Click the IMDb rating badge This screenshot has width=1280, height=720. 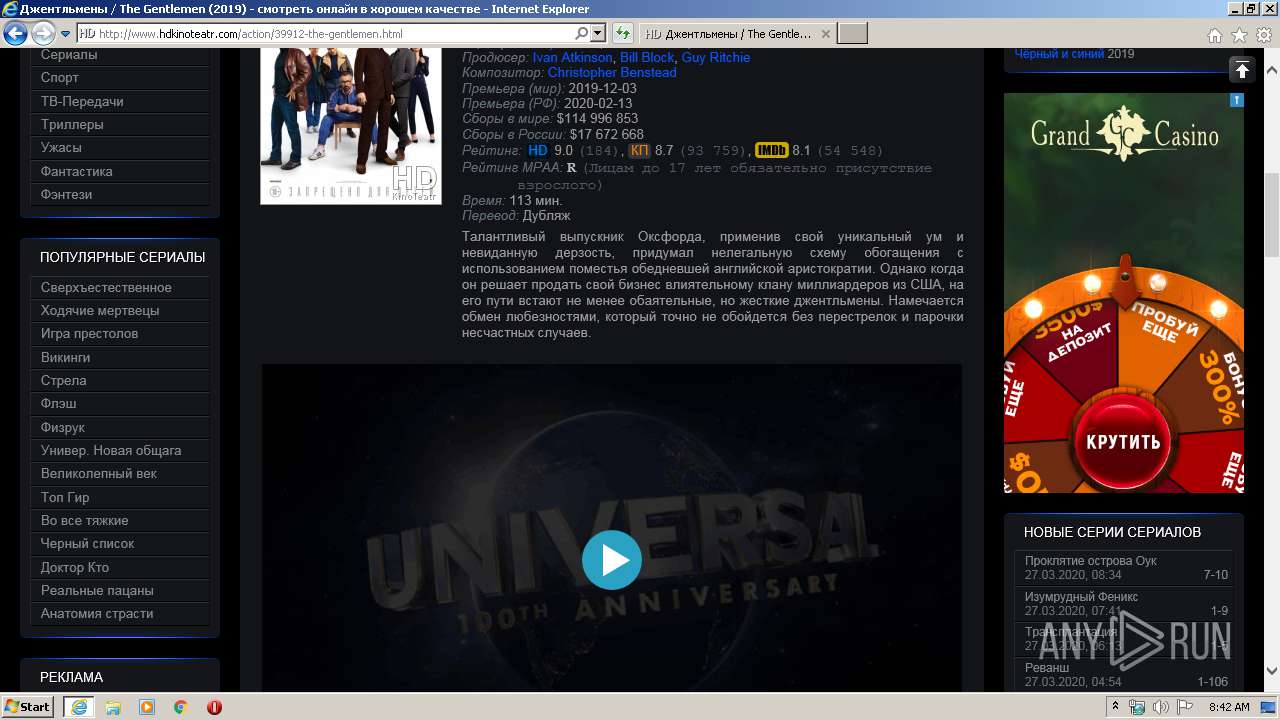click(x=771, y=150)
